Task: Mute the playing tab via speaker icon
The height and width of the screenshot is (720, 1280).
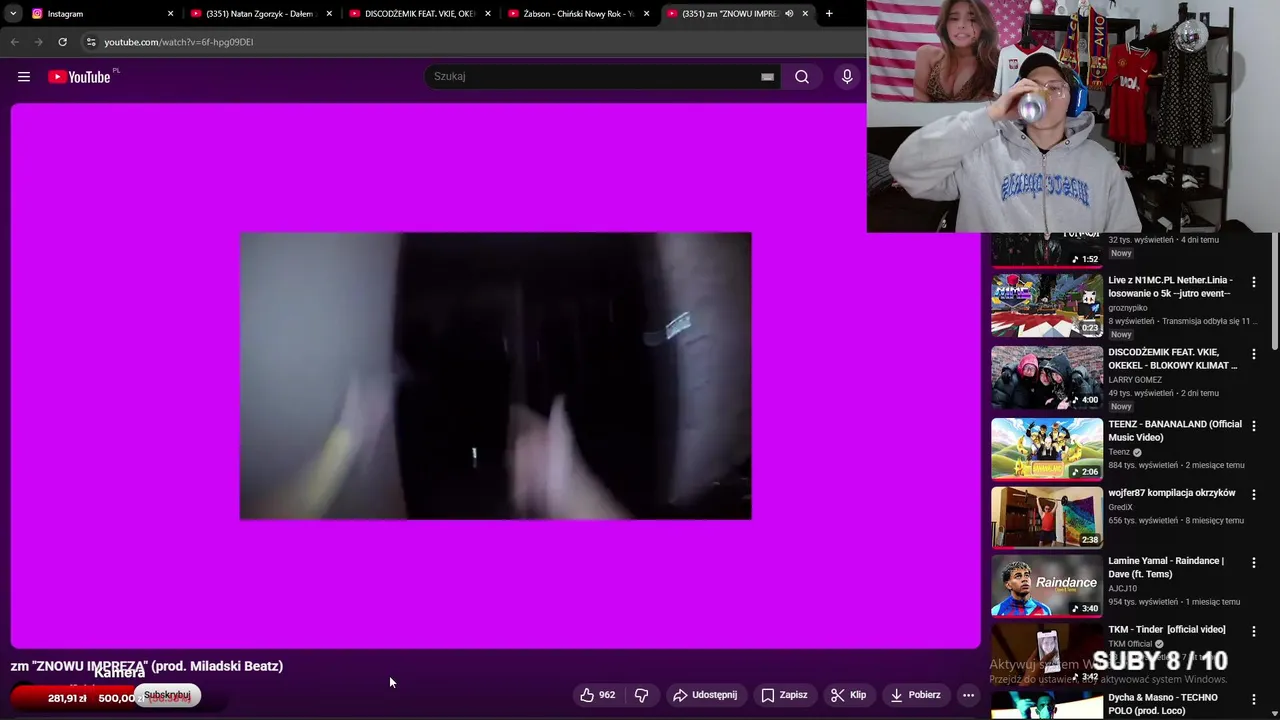Action: click(x=789, y=14)
